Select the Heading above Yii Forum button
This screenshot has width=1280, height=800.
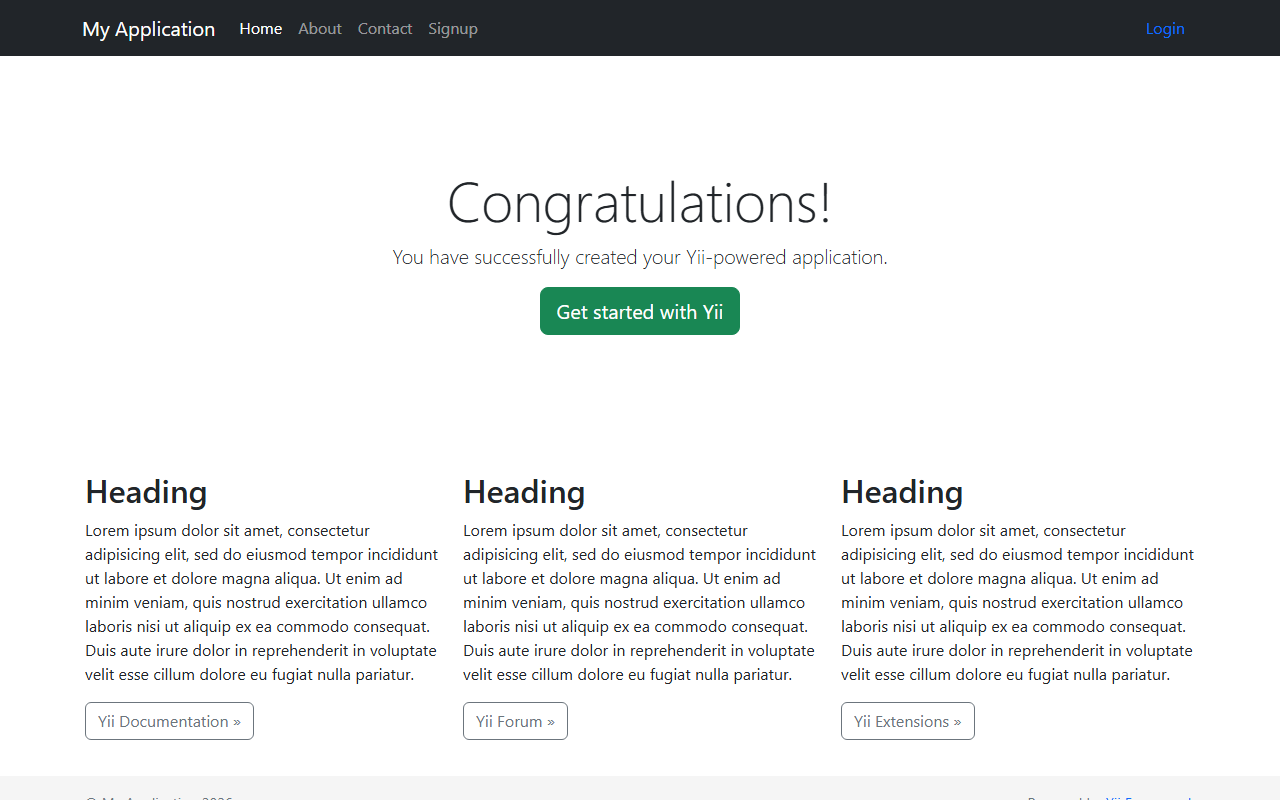click(x=524, y=492)
